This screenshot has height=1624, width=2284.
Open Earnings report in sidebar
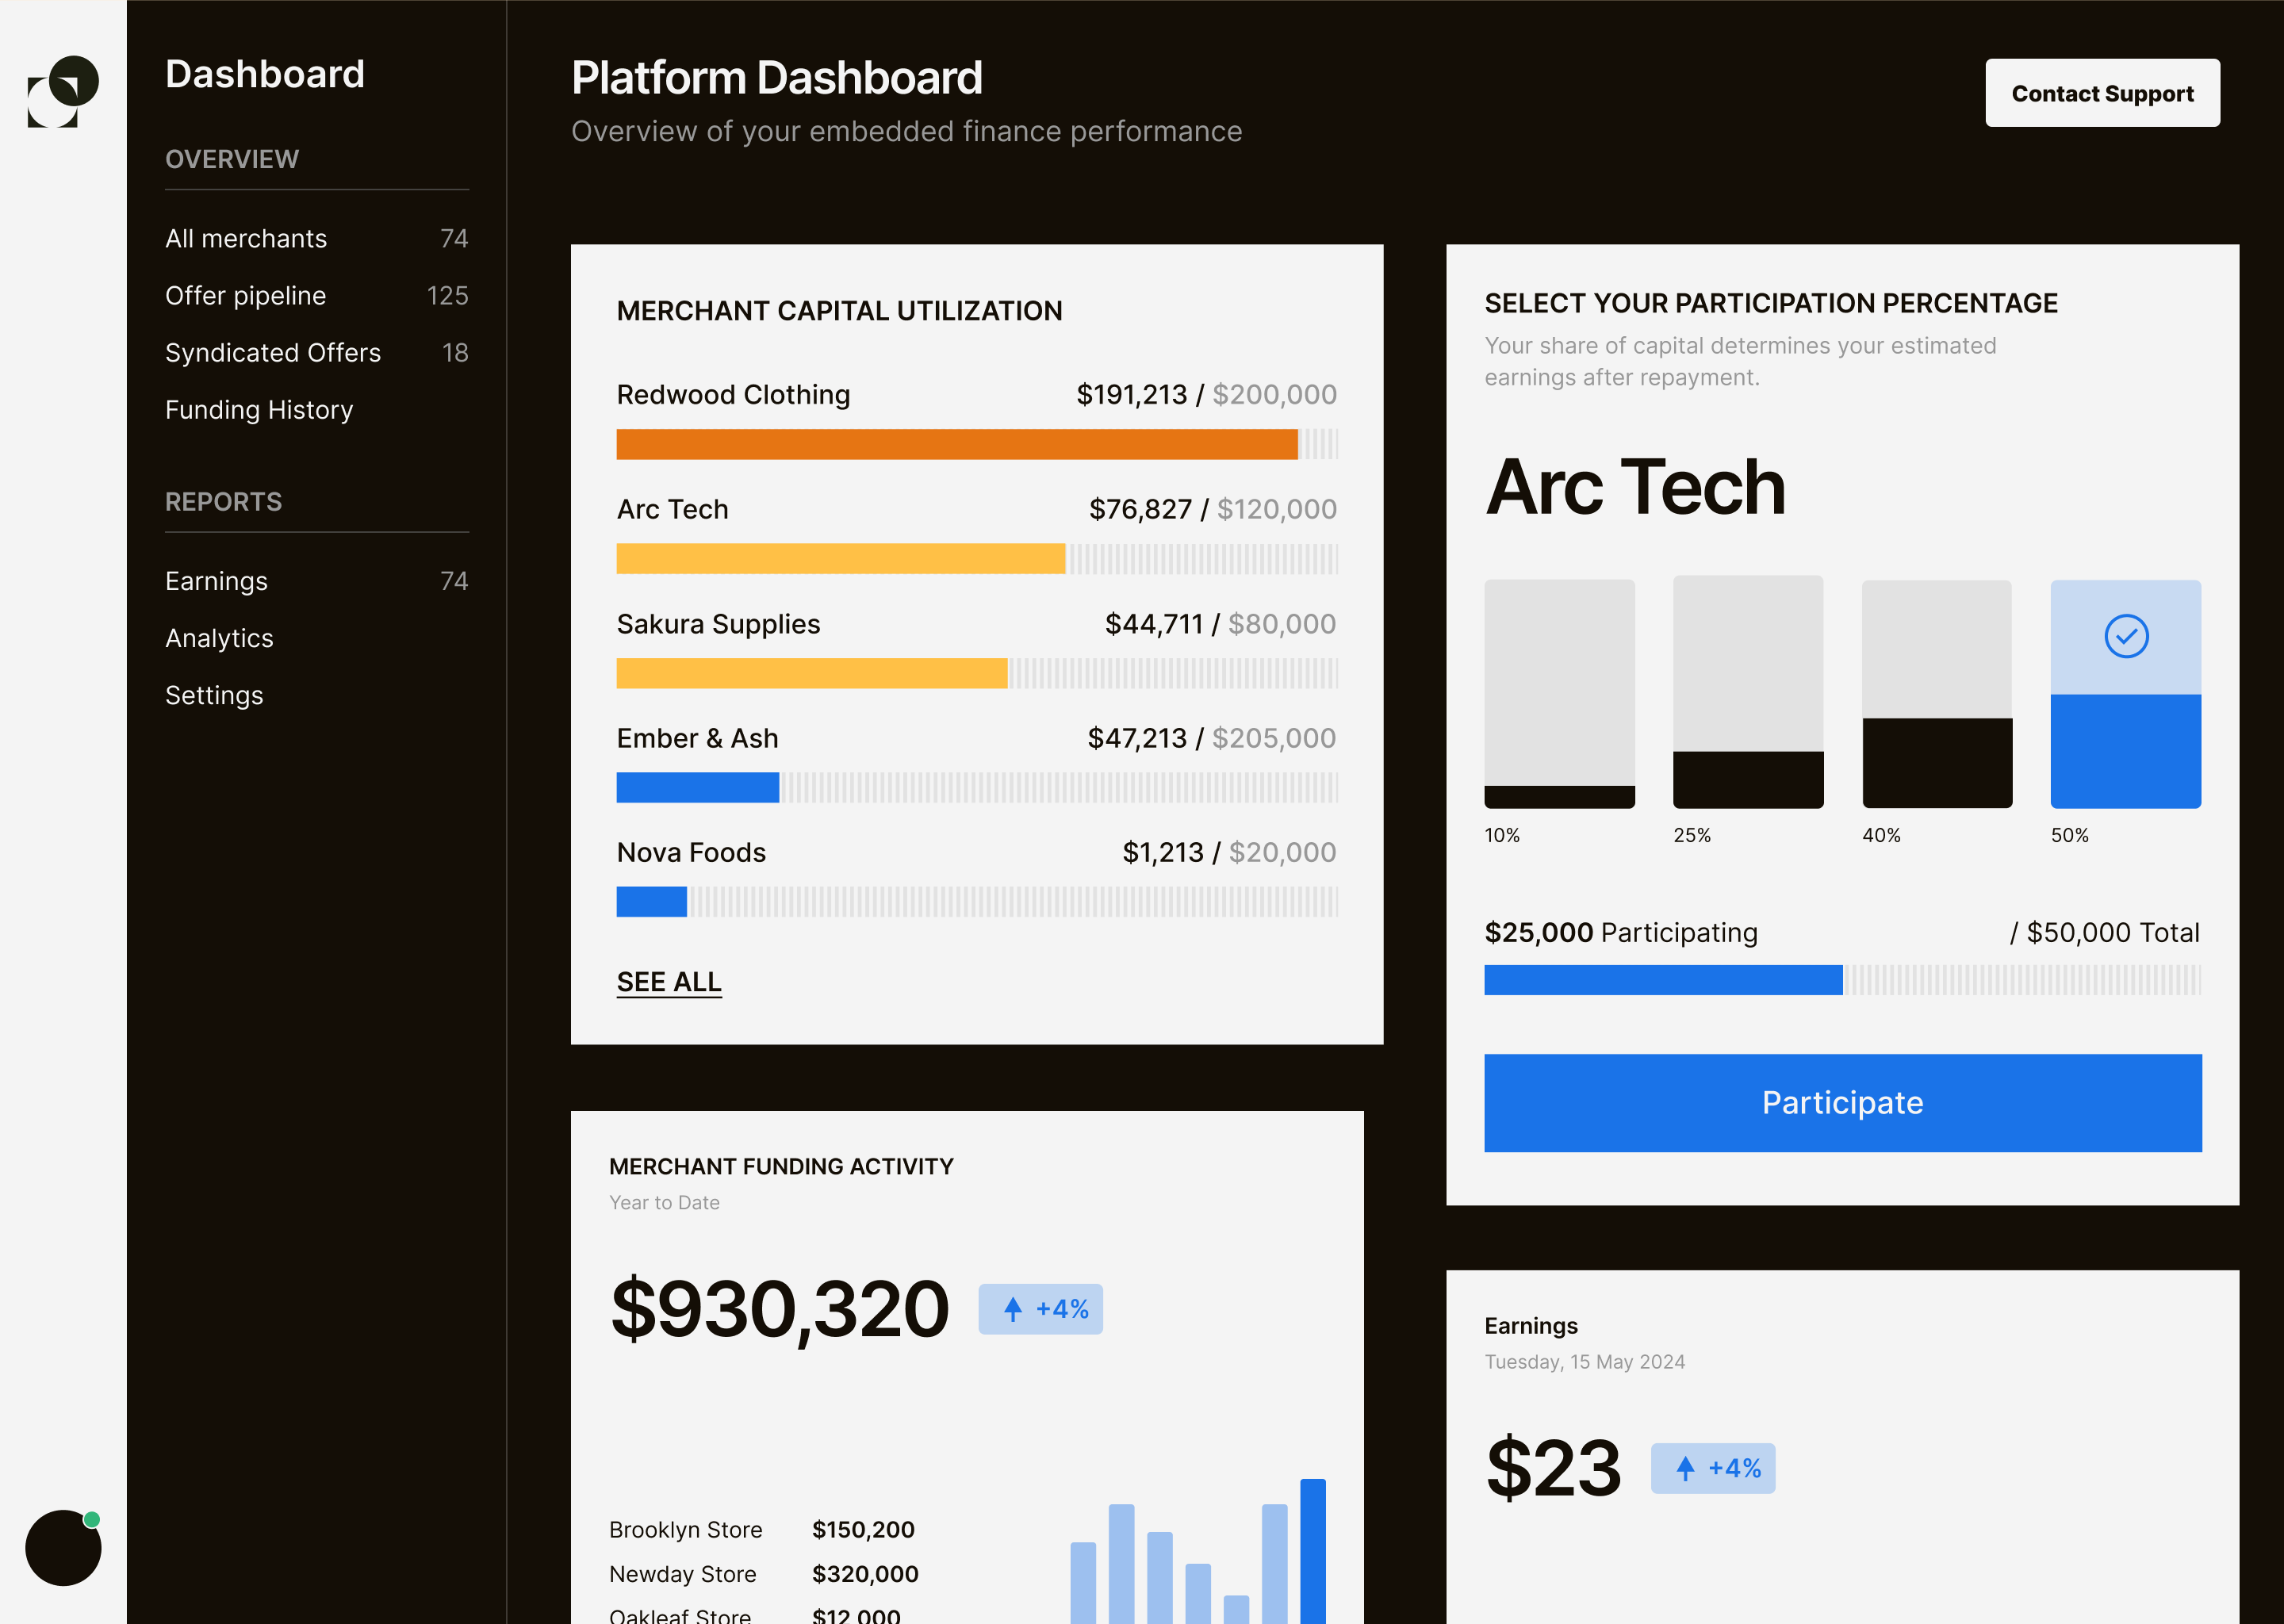point(216,581)
